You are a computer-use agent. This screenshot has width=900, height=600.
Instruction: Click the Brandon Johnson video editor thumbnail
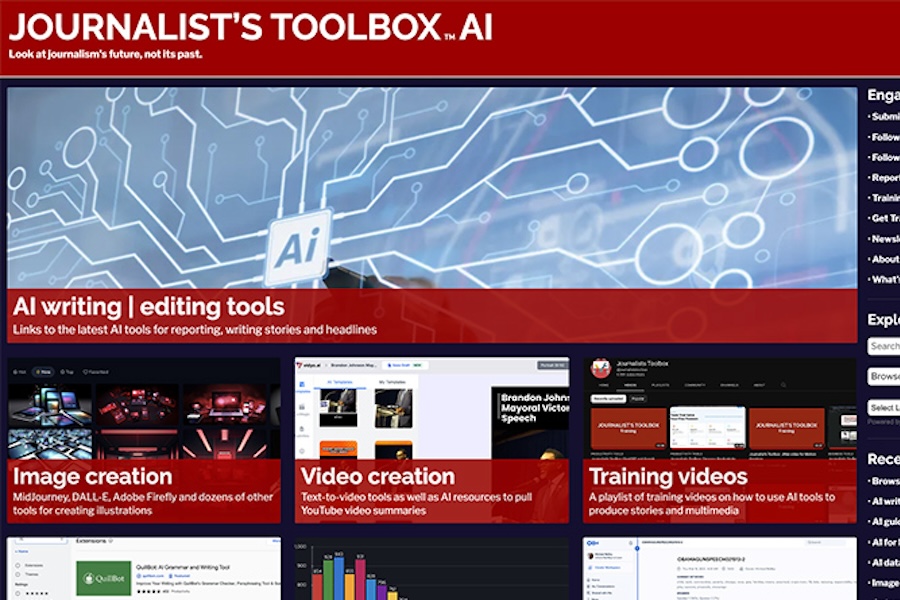tap(432, 408)
